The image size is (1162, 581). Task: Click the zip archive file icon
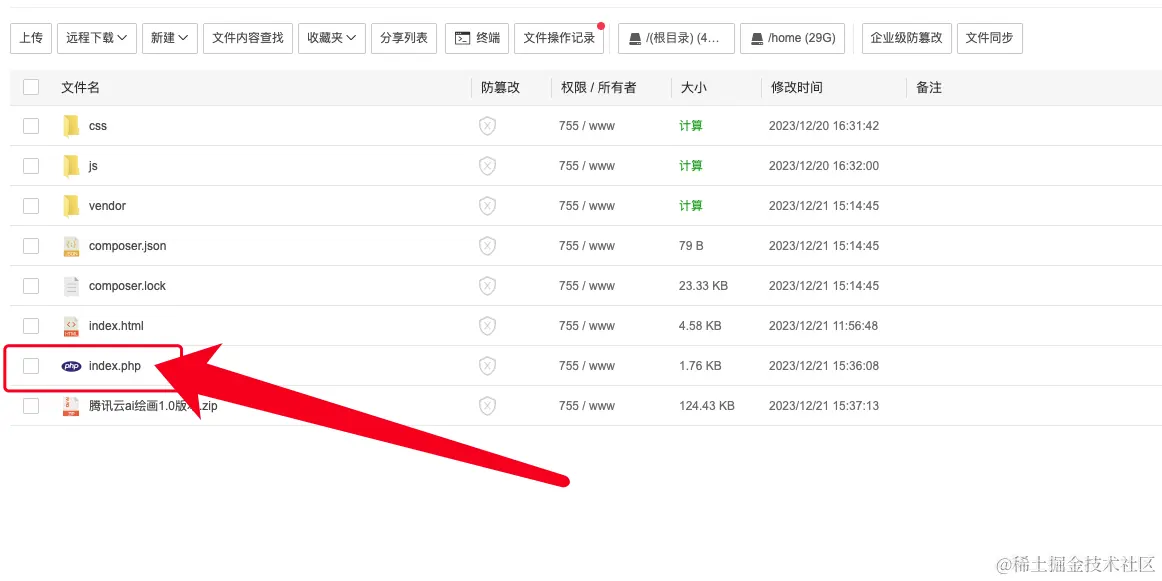click(71, 406)
